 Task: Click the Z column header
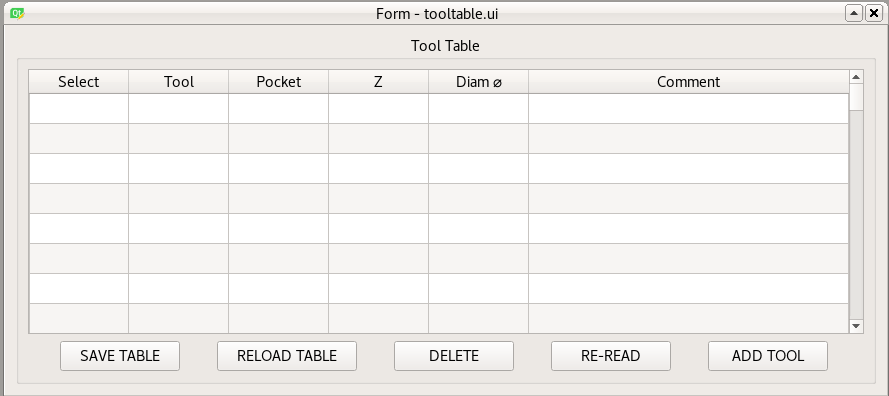[x=378, y=82]
